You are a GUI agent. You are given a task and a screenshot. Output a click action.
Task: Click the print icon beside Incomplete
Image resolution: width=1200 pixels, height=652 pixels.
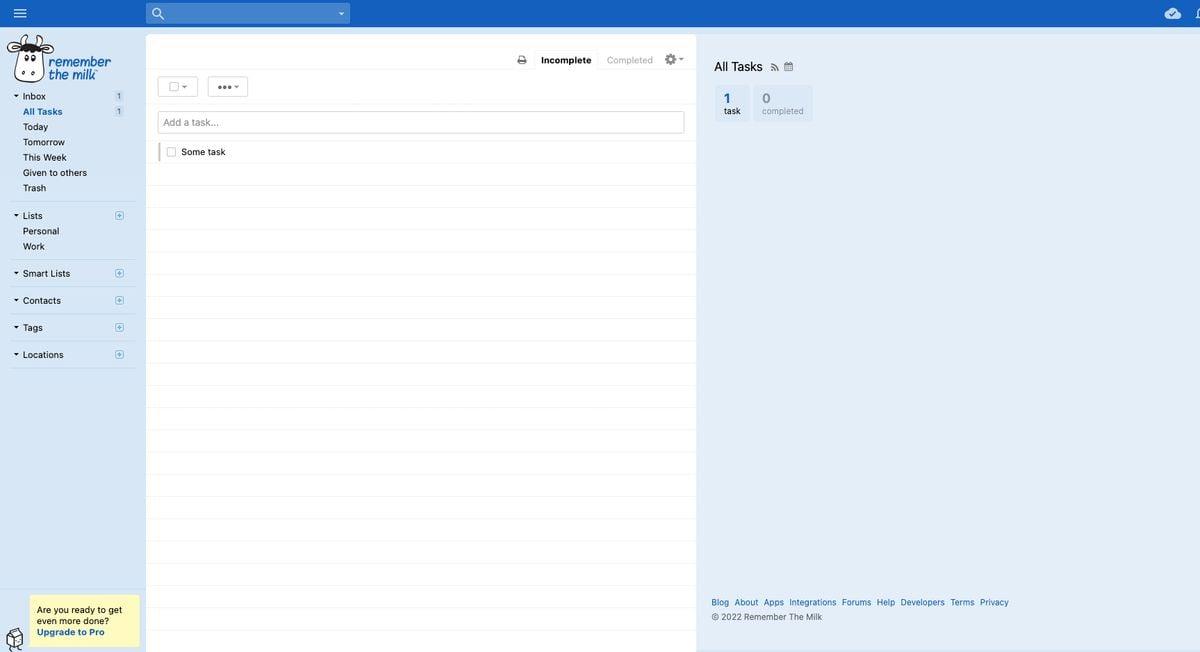(x=522, y=60)
